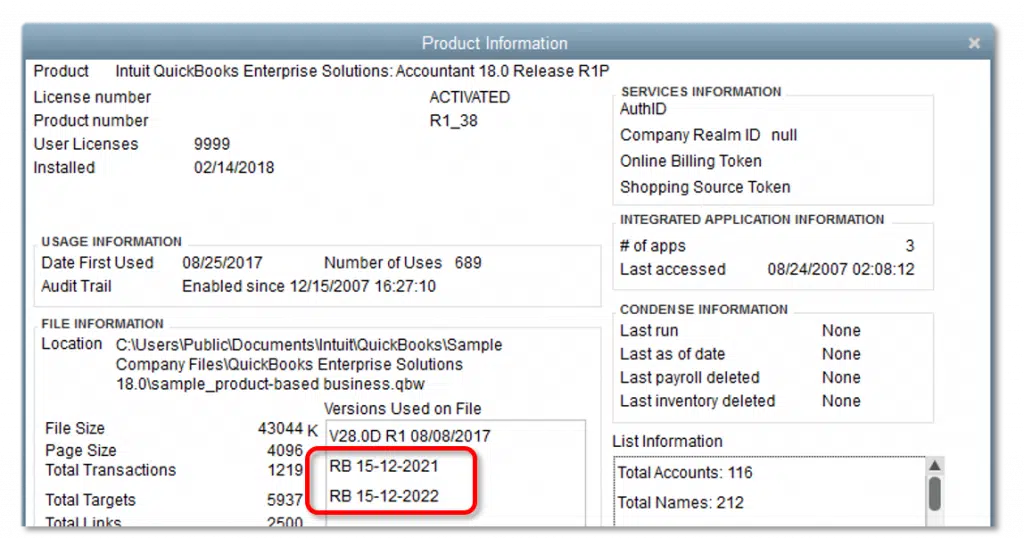Click the 'Versions Used on File' label
The image size is (1024, 538).
(x=402, y=409)
